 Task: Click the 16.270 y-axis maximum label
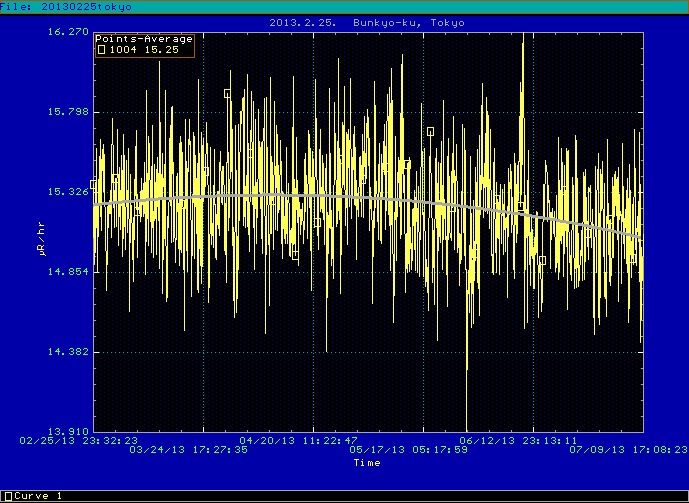tap(69, 32)
